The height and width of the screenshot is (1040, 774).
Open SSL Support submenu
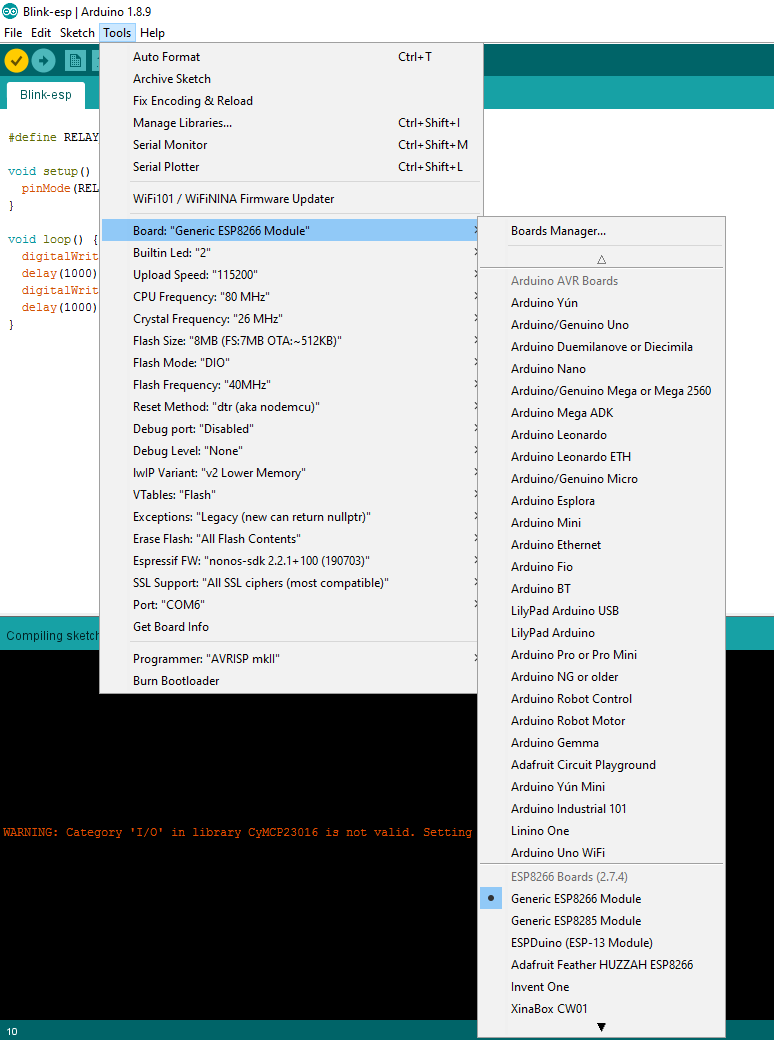tap(290, 583)
